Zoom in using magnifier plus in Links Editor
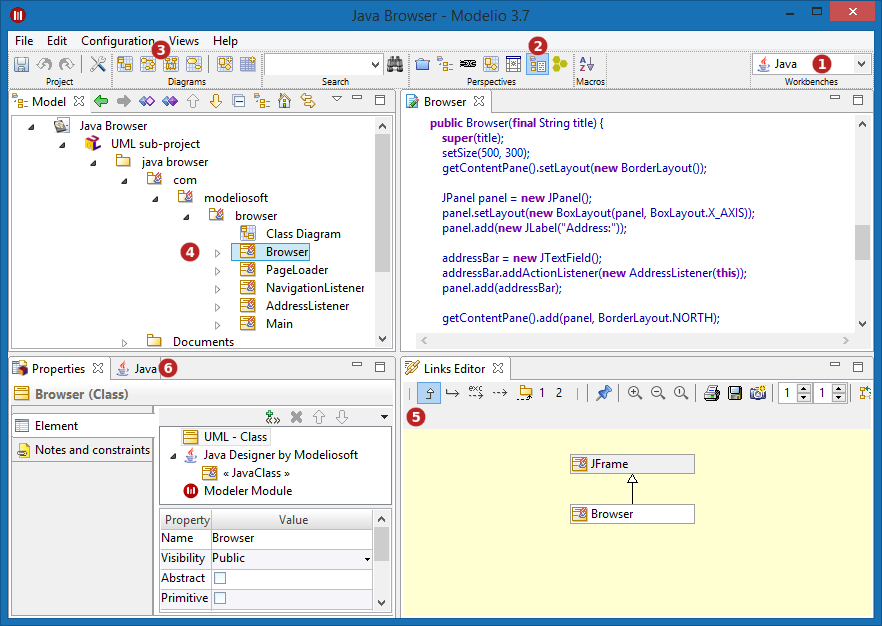The image size is (882, 626). click(635, 393)
